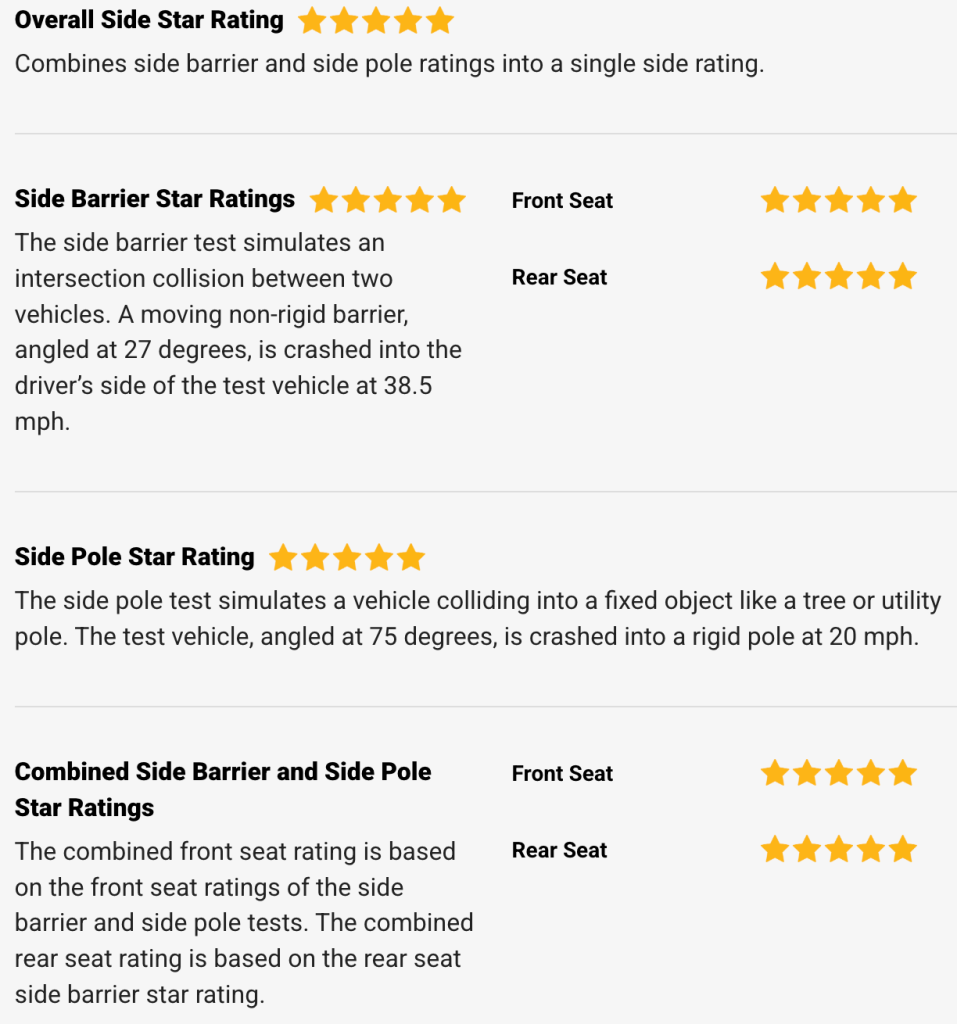This screenshot has width=957, height=1024.
Task: Click the Overall Side Star Rating stars
Action: pos(376,20)
